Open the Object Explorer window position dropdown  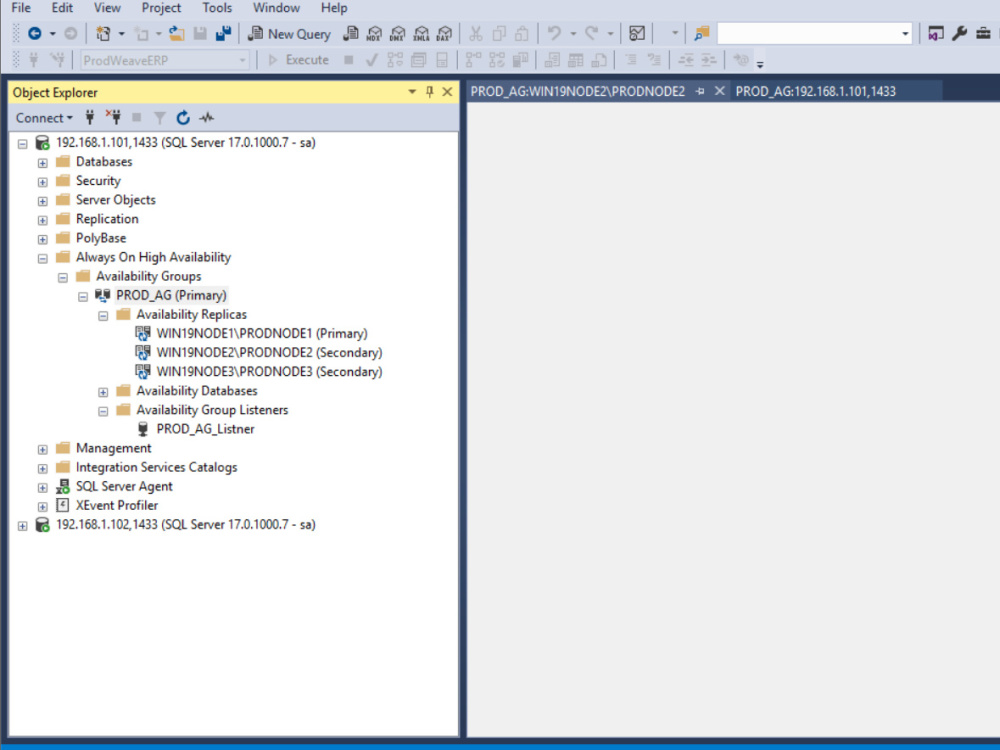[412, 92]
